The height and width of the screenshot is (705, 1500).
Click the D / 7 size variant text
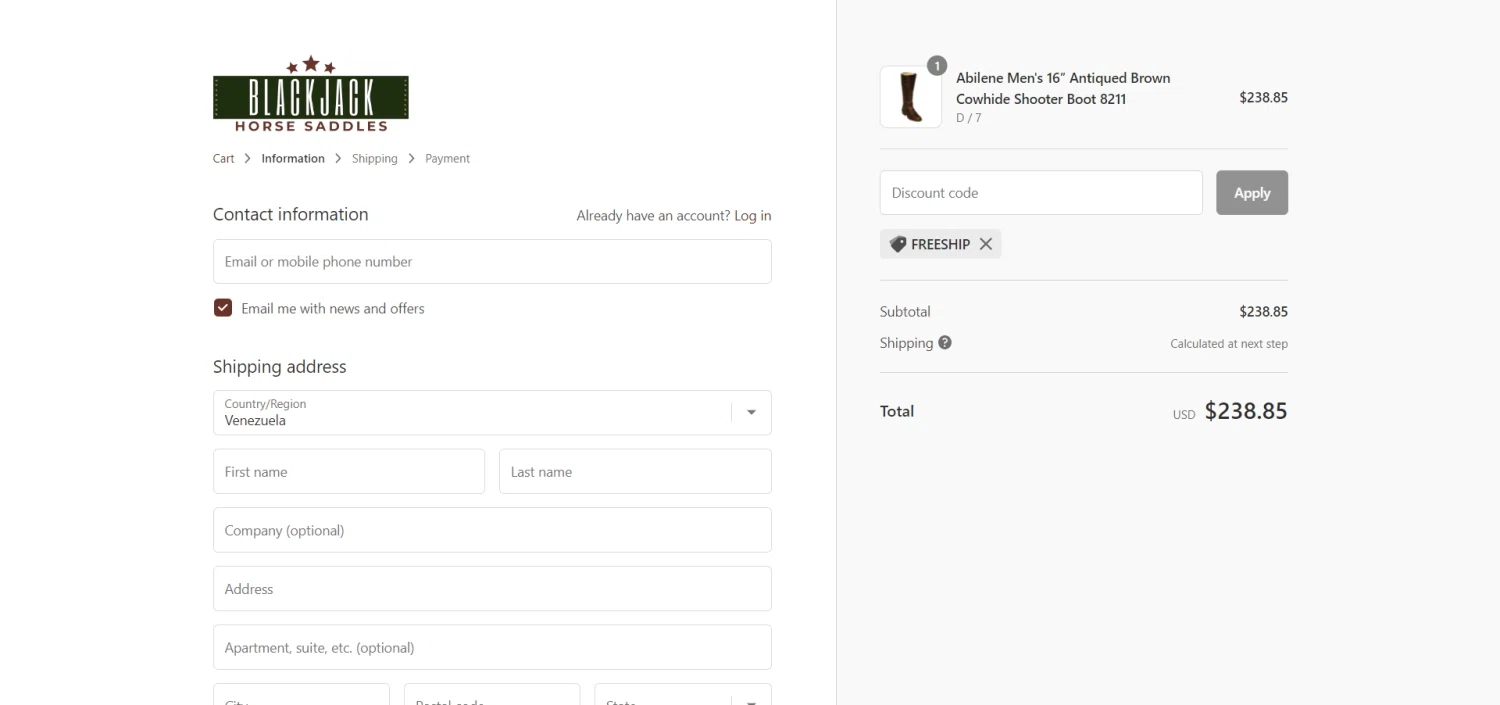coord(969,118)
